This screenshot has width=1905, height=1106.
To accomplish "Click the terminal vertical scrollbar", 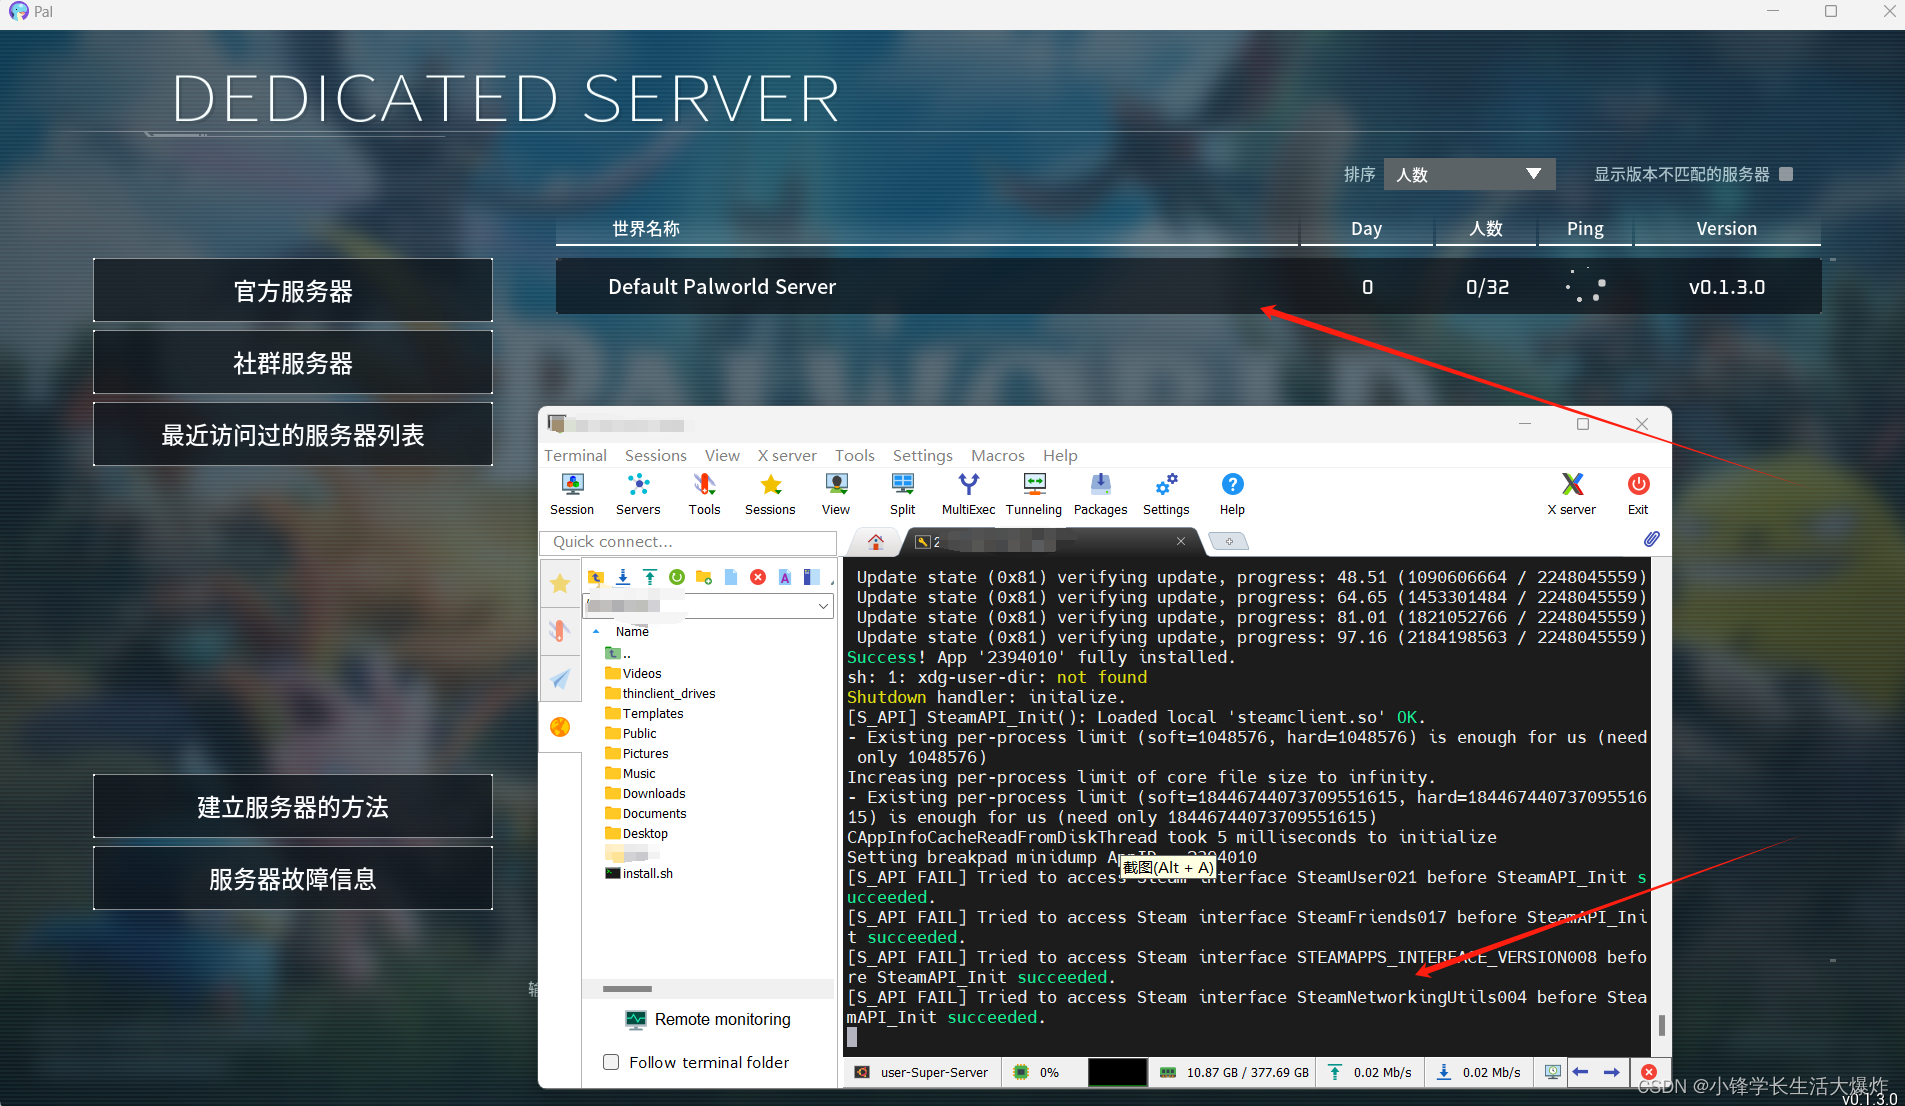I will tap(1661, 1024).
